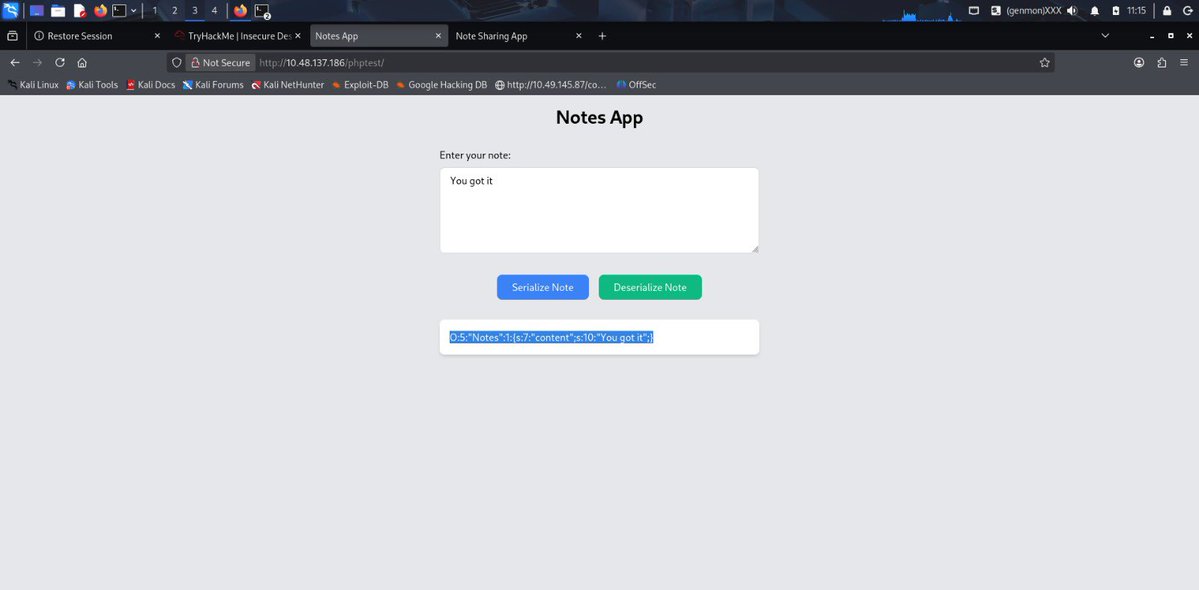This screenshot has width=1199, height=590.
Task: Switch to the TryHackMe Insecure Deserialisation tab
Action: pos(239,36)
